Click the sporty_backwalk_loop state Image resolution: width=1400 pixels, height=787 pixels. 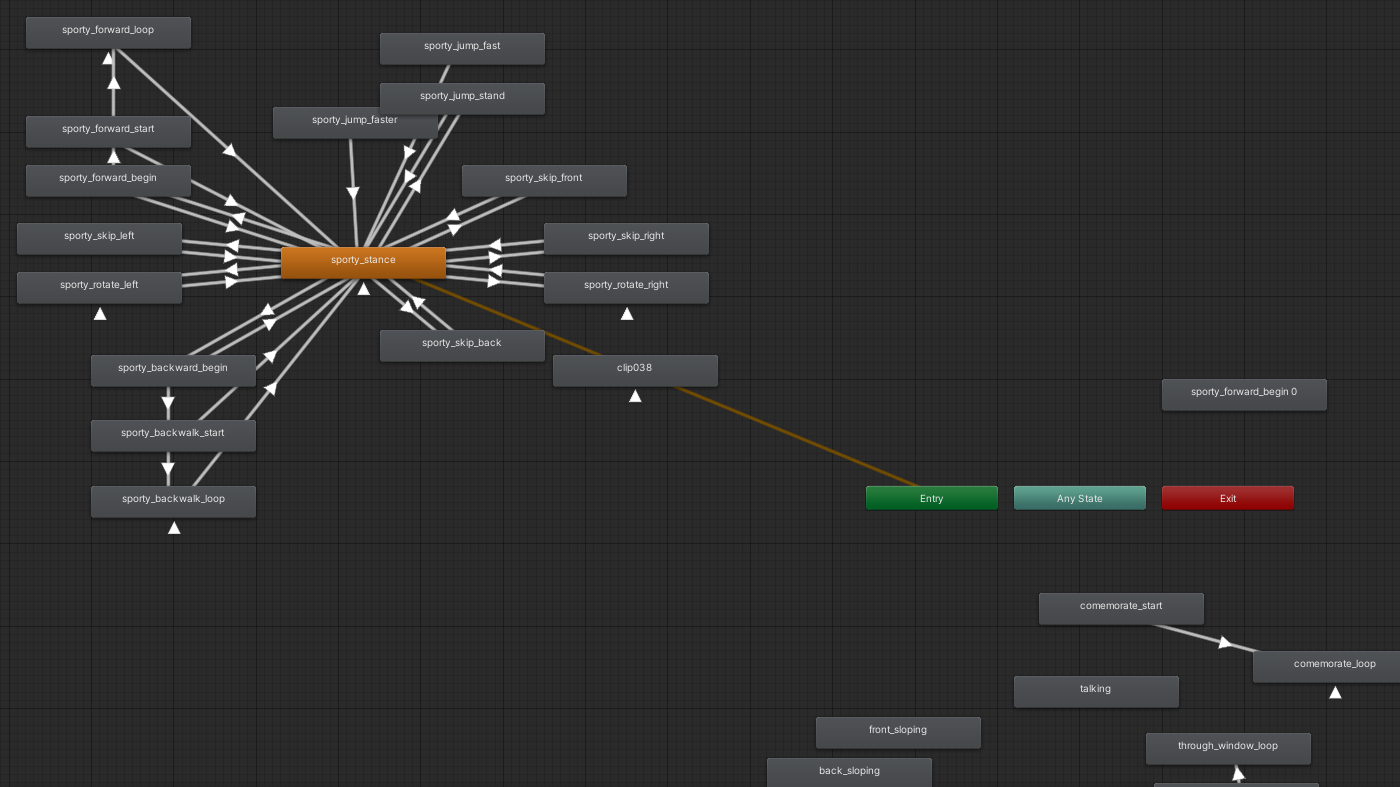pos(173,501)
